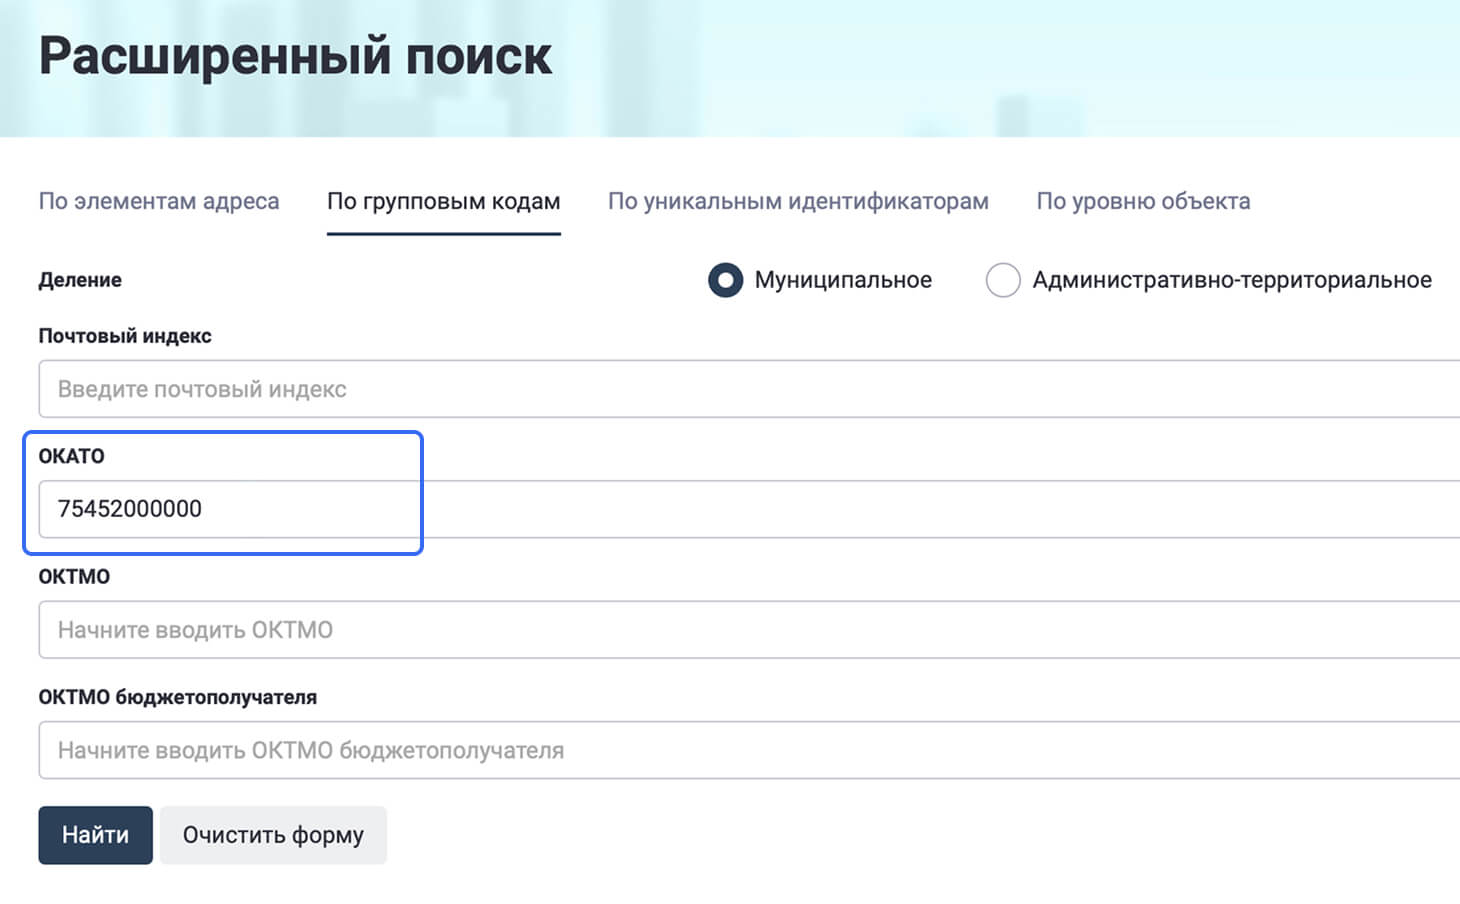The height and width of the screenshot is (904, 1460).
Task: Go to the По уровню объекта tab
Action: tap(1142, 201)
